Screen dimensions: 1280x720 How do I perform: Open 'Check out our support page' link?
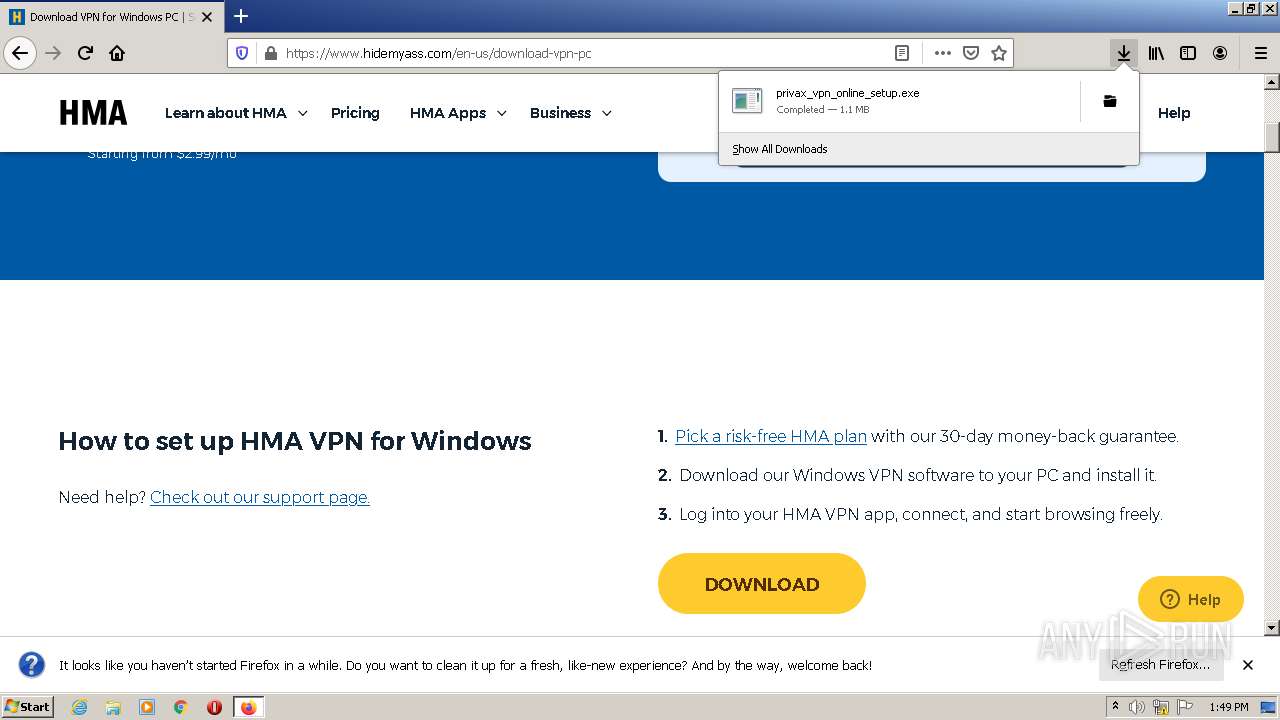coord(260,497)
